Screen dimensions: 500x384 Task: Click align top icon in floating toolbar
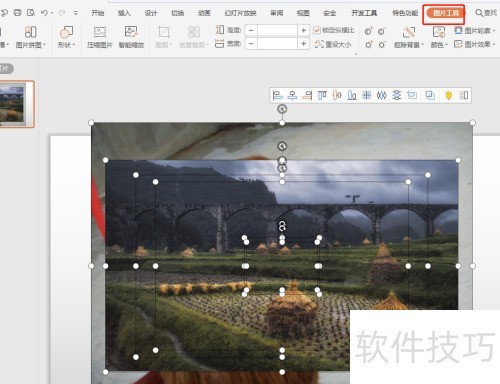(322, 95)
